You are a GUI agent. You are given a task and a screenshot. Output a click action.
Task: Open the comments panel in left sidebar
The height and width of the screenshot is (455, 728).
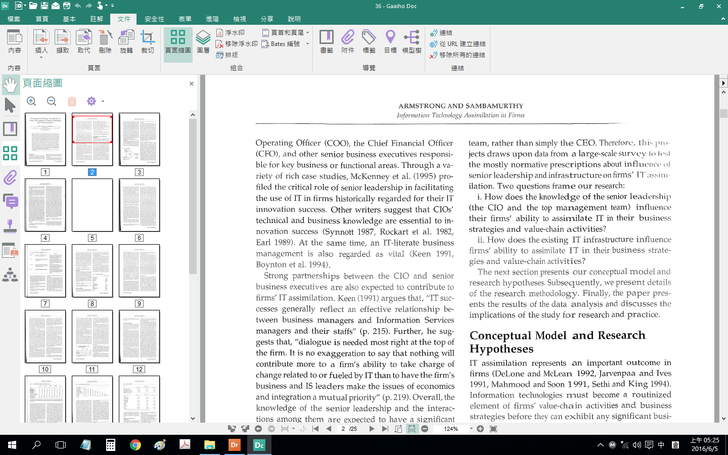point(11,202)
